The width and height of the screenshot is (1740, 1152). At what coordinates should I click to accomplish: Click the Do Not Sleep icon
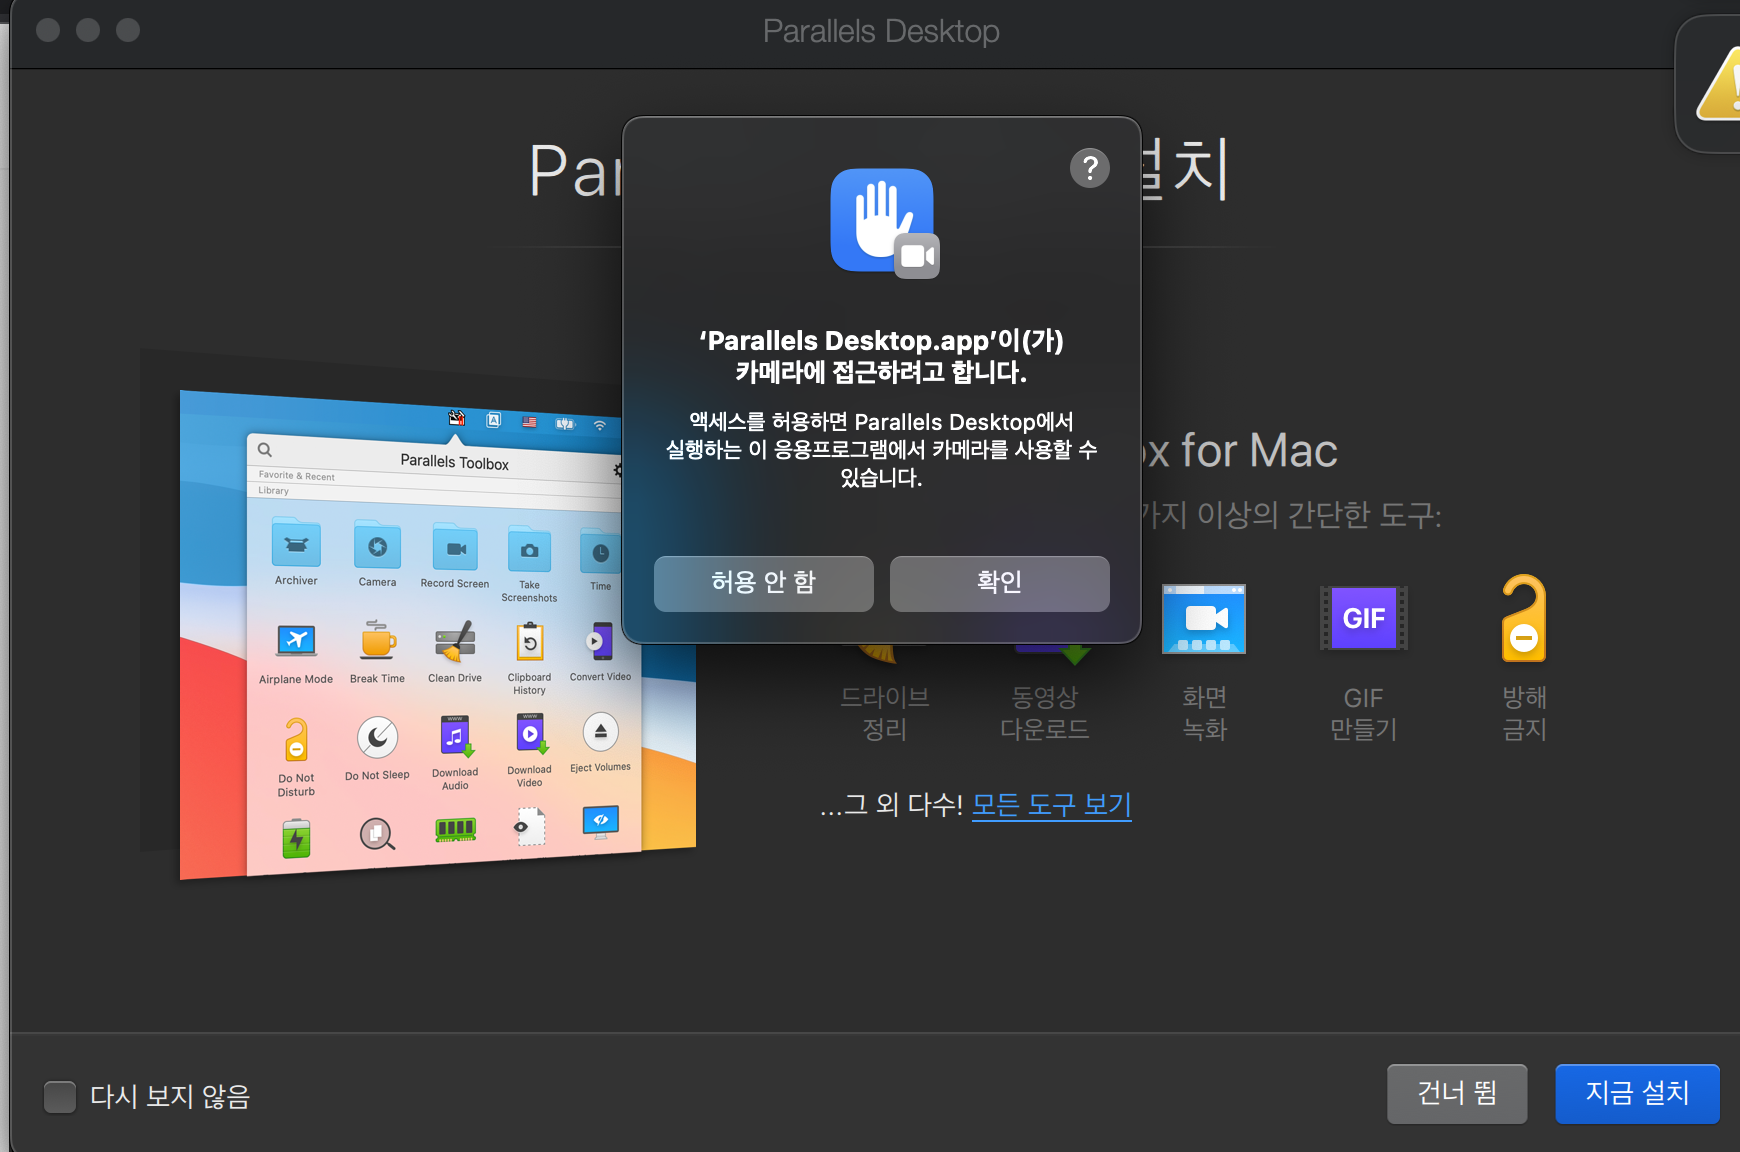click(378, 738)
